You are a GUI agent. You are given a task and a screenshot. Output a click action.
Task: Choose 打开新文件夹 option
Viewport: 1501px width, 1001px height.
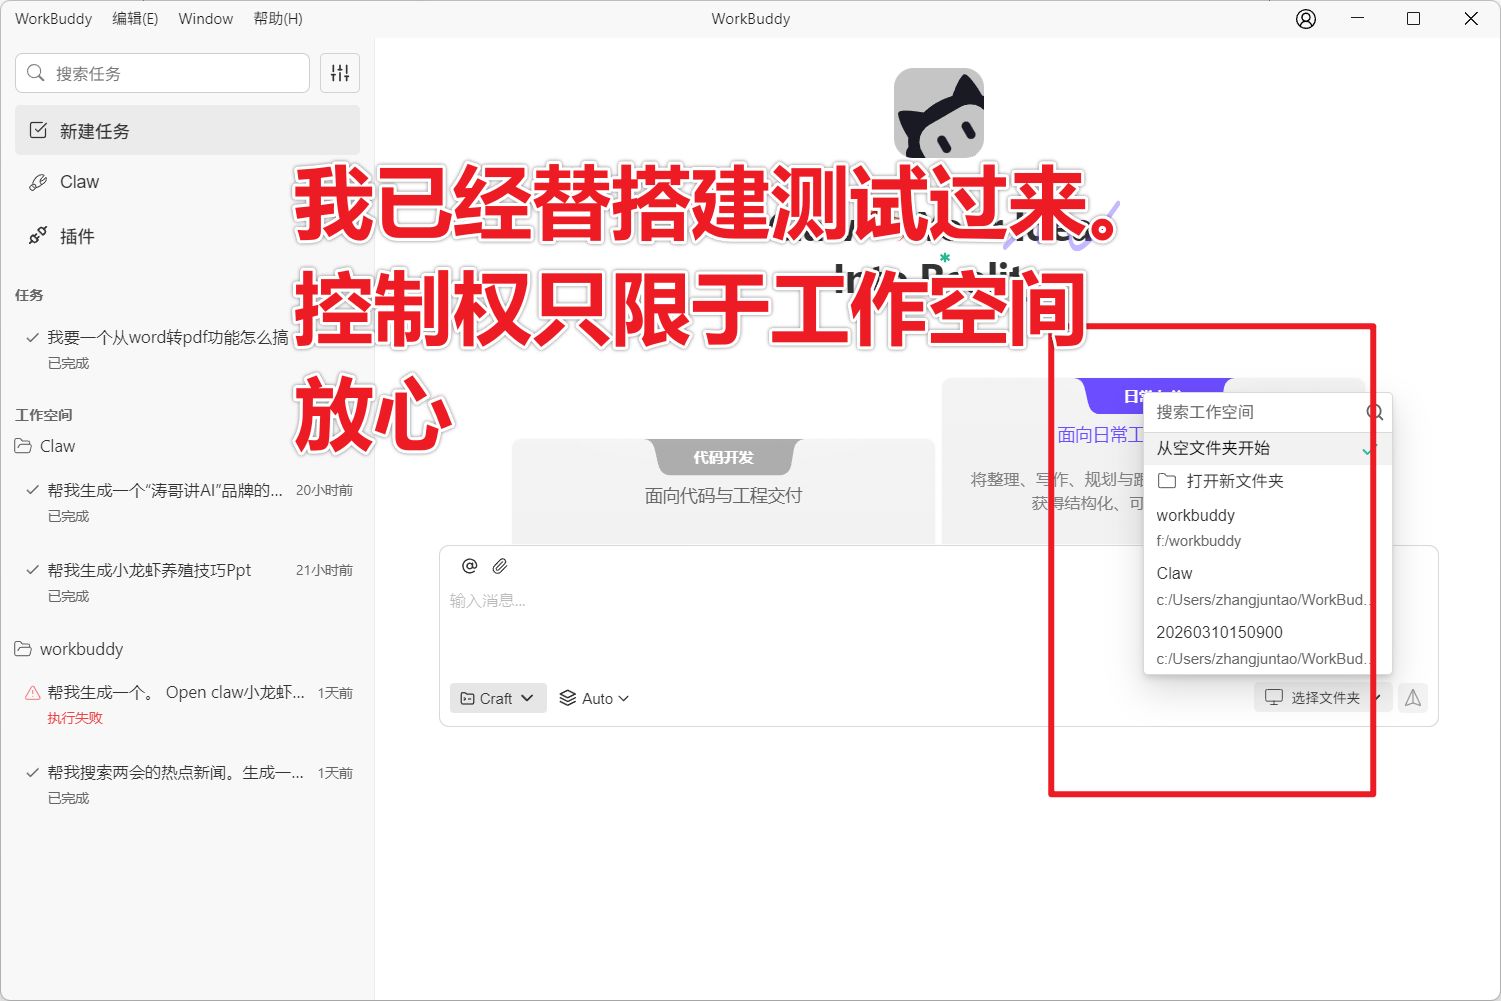(x=1267, y=481)
